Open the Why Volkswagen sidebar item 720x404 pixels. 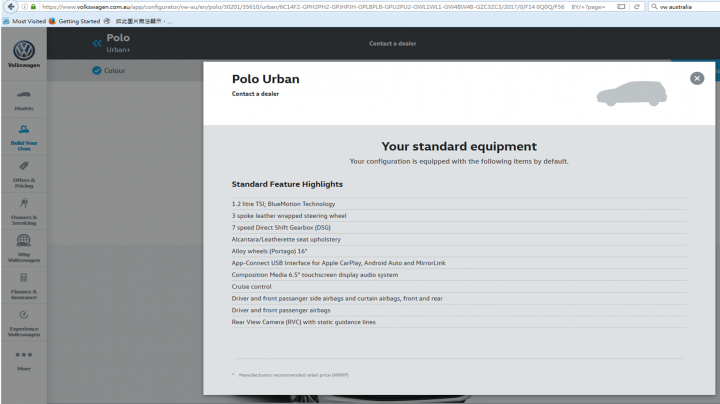(24, 249)
